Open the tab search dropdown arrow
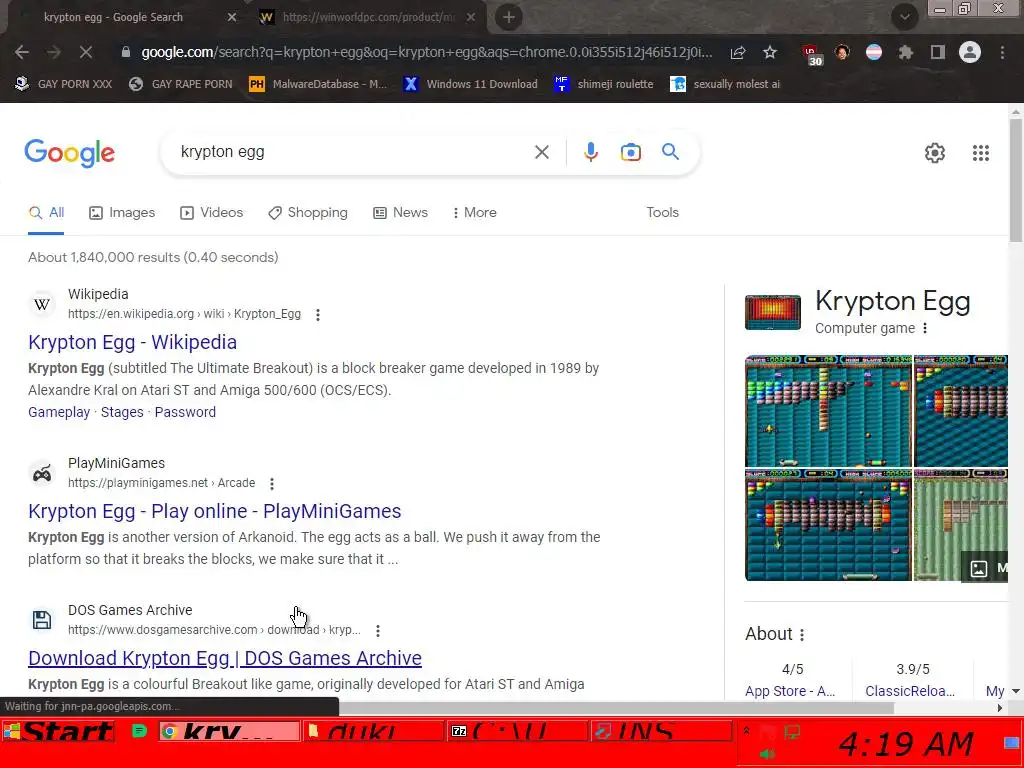The width and height of the screenshot is (1024, 768). coord(905,18)
